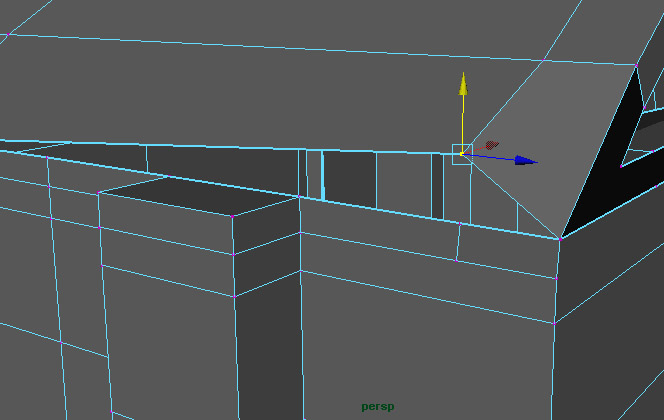Image resolution: width=664 pixels, height=420 pixels.
Task: Click the persp camera label
Action: [x=378, y=407]
